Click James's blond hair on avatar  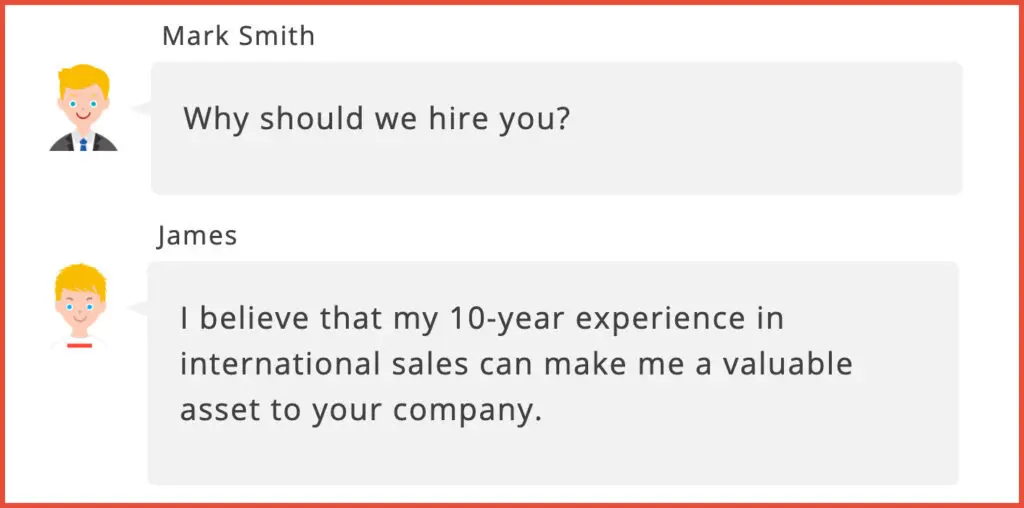coord(80,280)
